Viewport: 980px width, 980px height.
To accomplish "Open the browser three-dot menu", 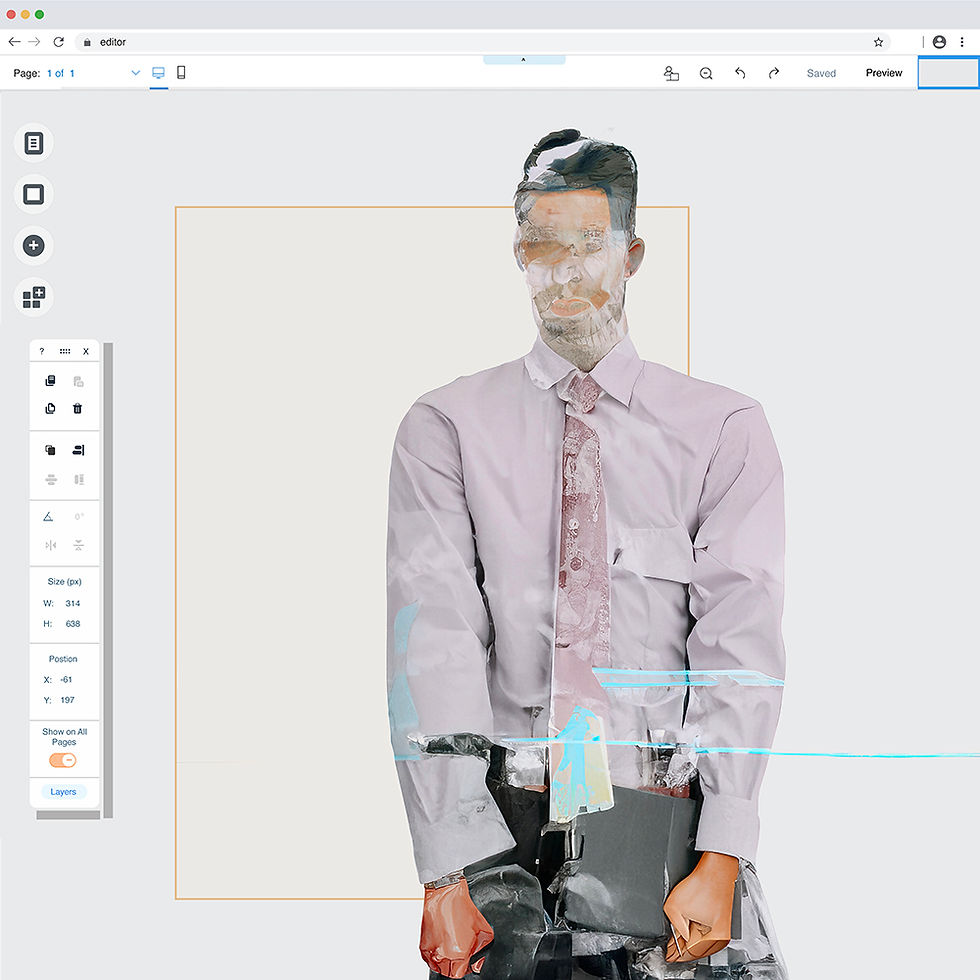I will [962, 42].
